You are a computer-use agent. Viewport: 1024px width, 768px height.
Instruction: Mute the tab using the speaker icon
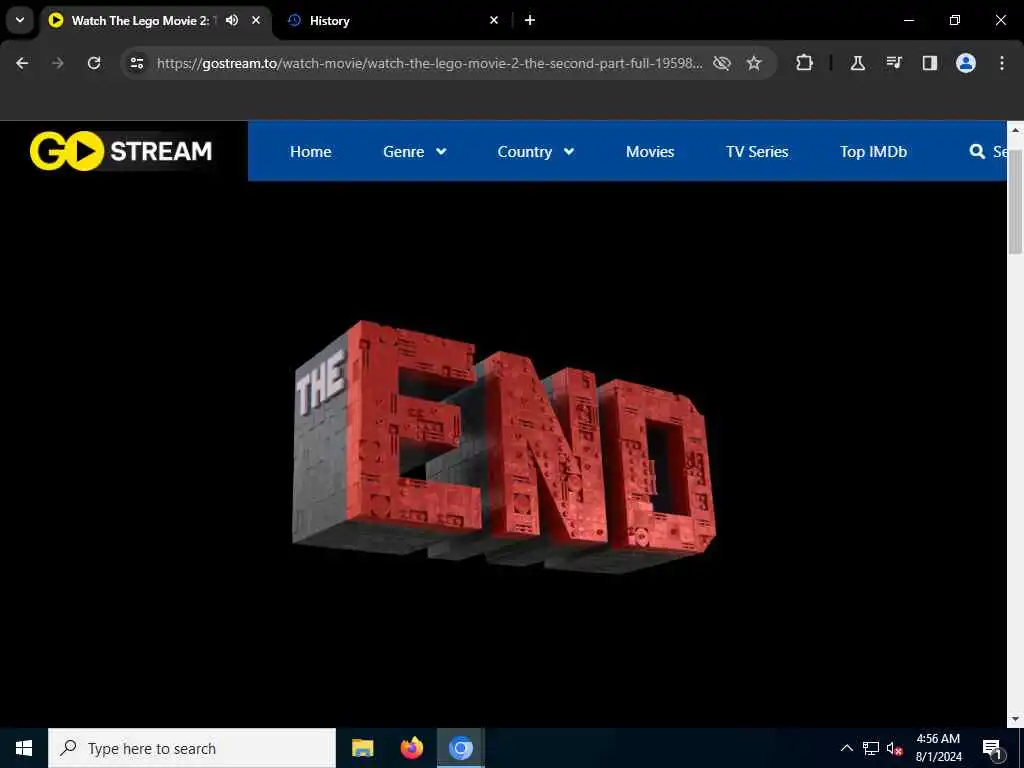(232, 20)
